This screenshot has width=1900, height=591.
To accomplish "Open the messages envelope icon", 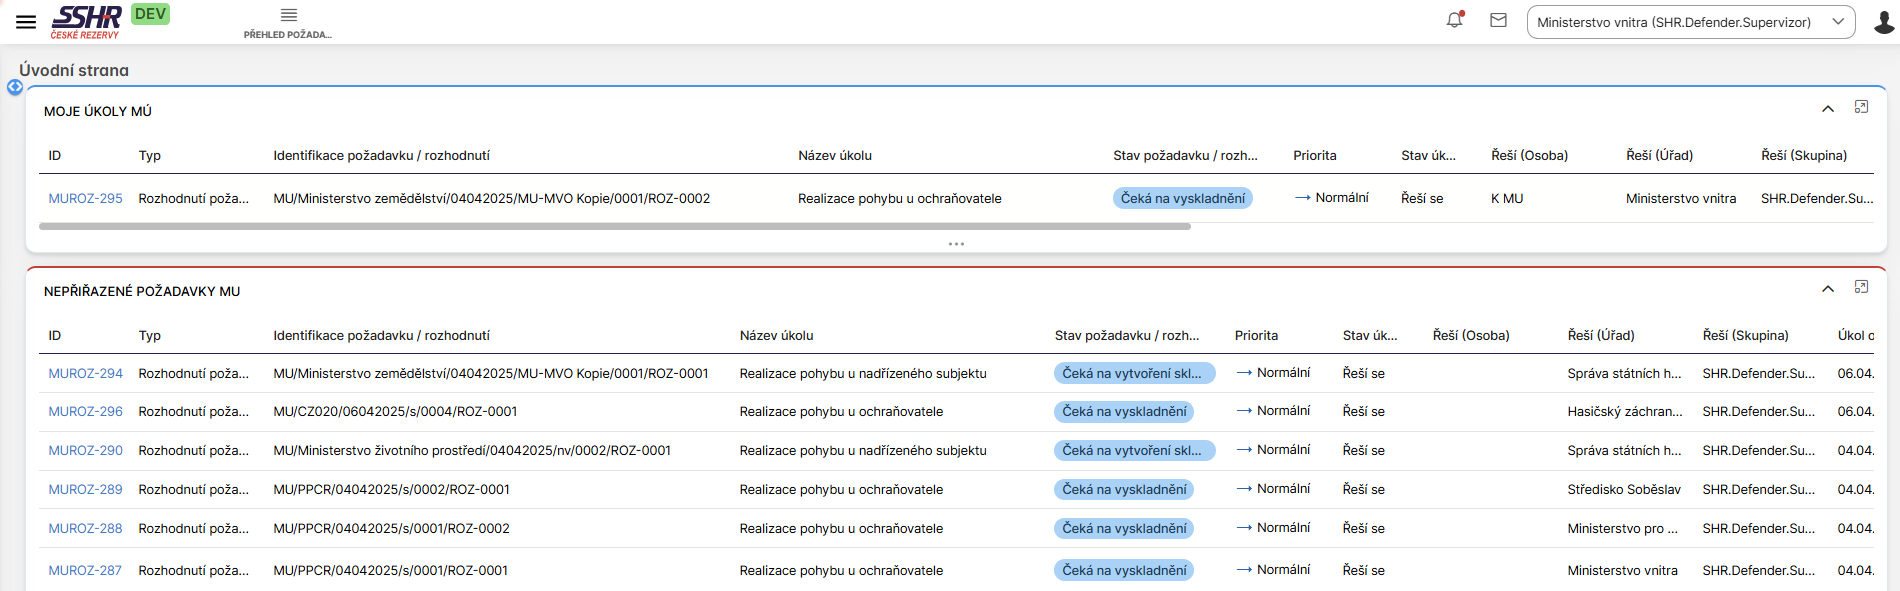I will coord(1498,20).
